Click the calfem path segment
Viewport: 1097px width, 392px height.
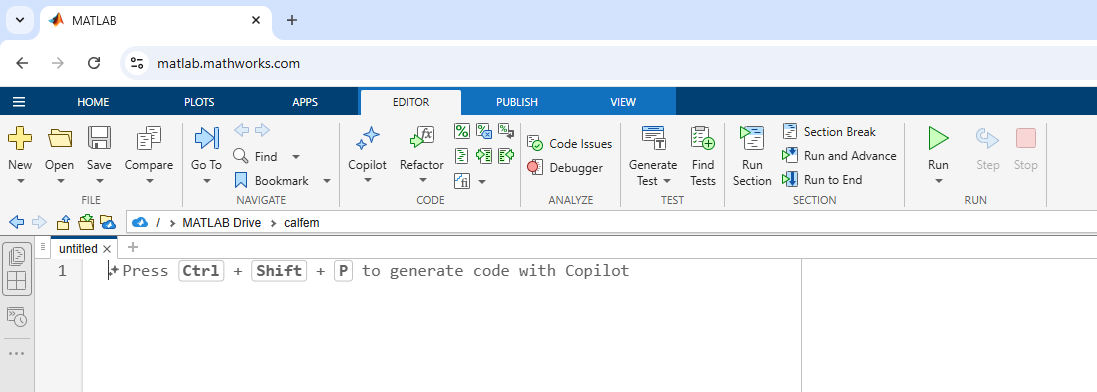tap(302, 223)
